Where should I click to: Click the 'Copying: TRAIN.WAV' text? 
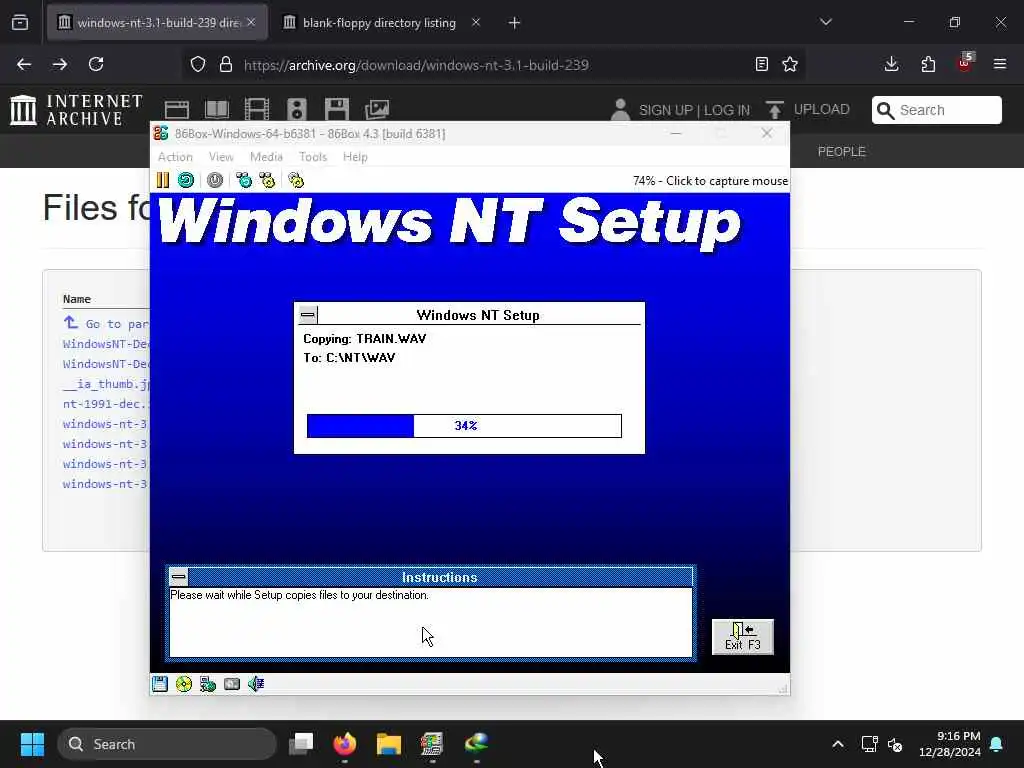(364, 338)
